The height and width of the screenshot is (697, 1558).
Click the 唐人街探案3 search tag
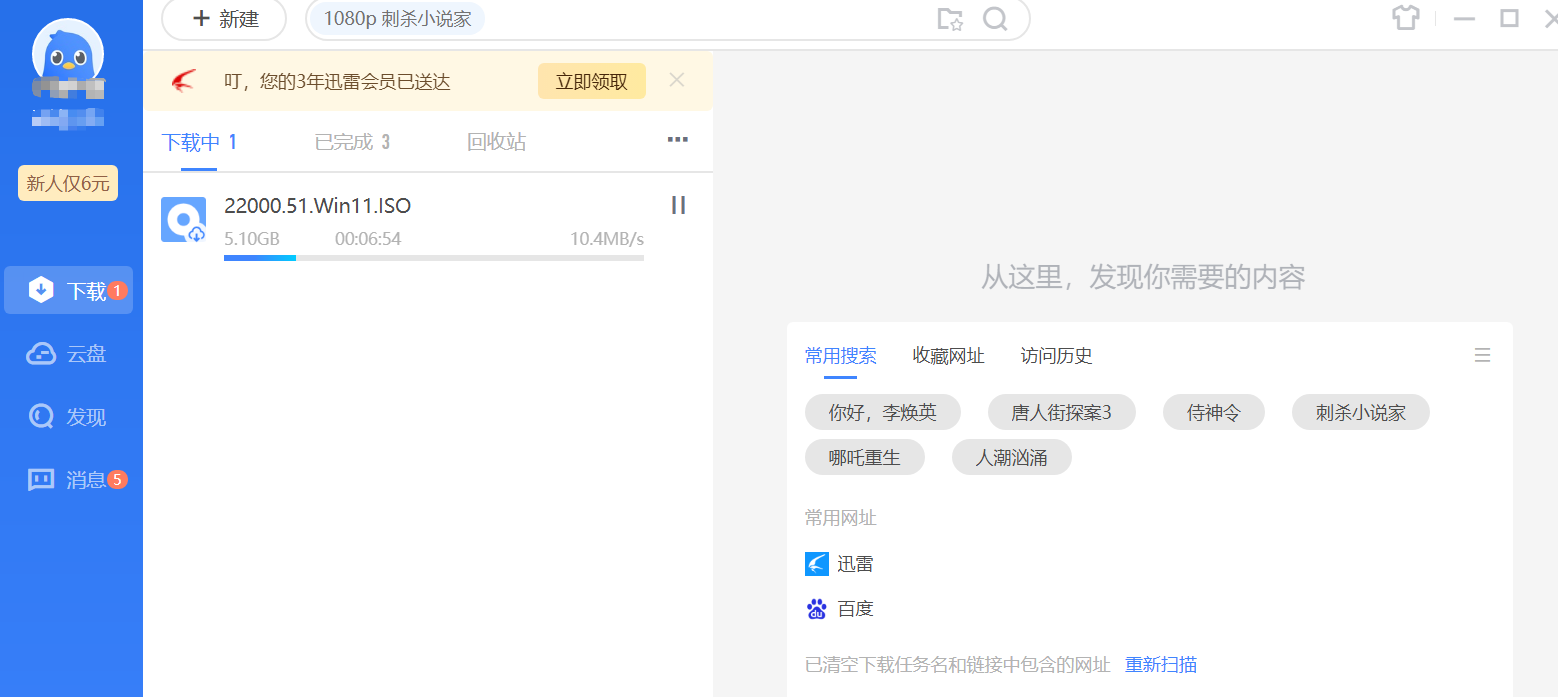(1061, 413)
